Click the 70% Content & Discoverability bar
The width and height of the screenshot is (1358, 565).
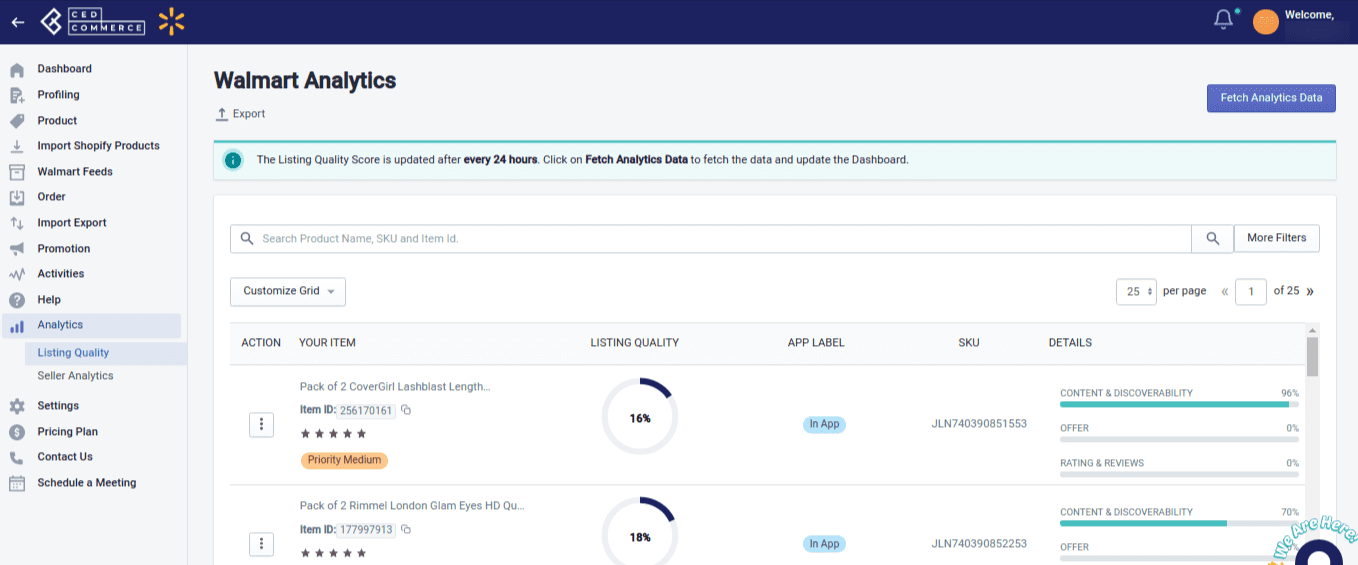pyautogui.click(x=1179, y=523)
